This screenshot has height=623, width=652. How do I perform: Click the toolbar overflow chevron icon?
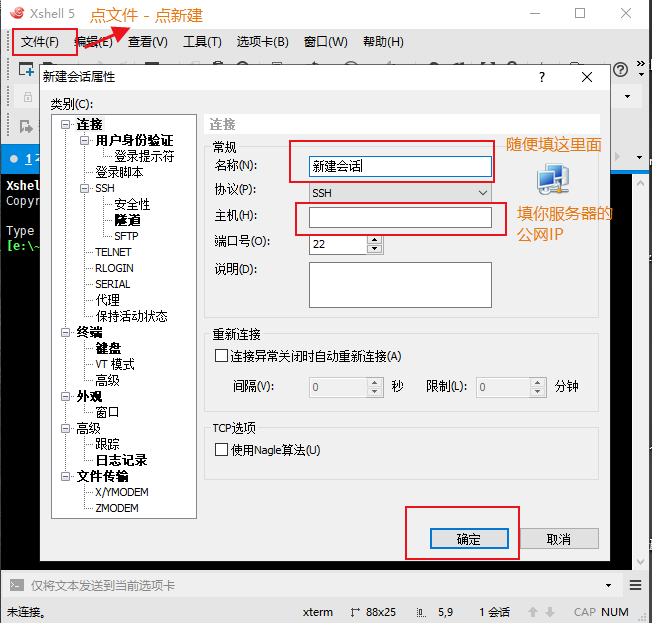point(641,63)
